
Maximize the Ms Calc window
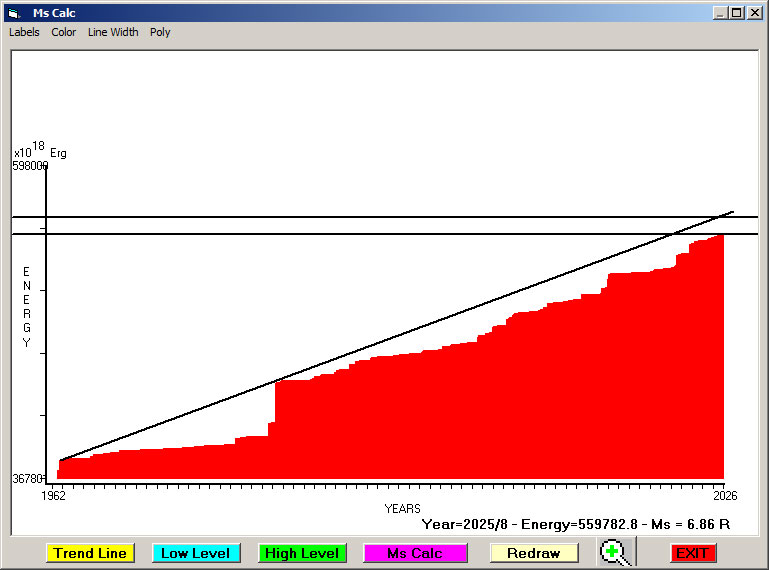[x=737, y=13]
